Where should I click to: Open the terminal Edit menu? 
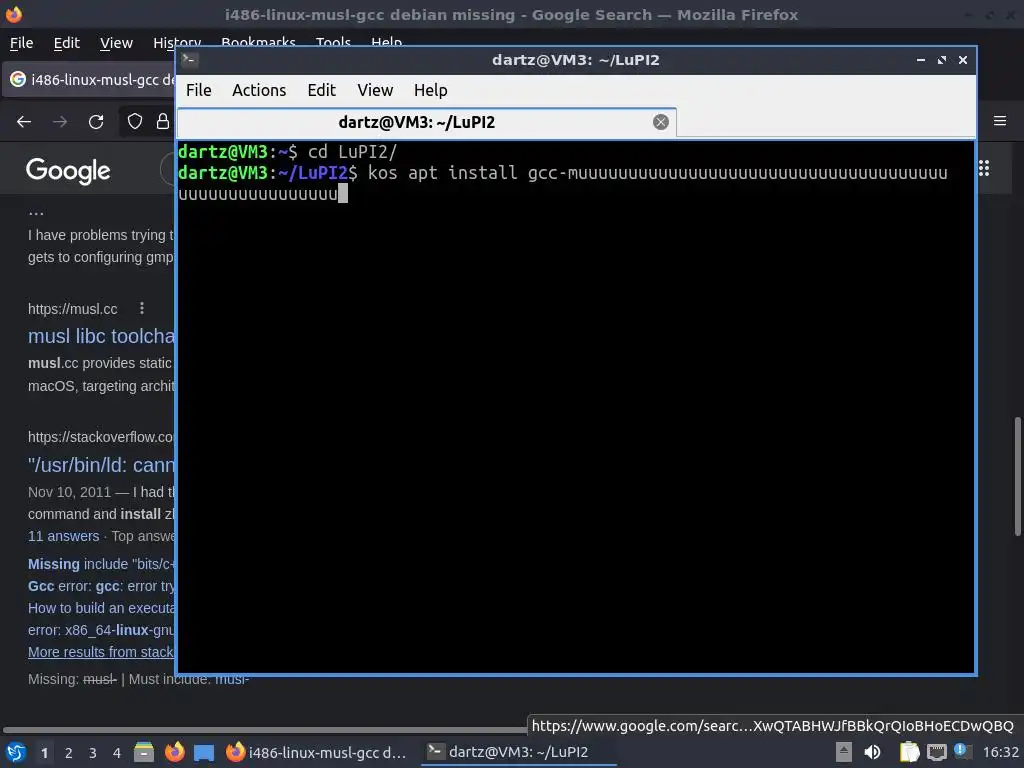(x=321, y=90)
